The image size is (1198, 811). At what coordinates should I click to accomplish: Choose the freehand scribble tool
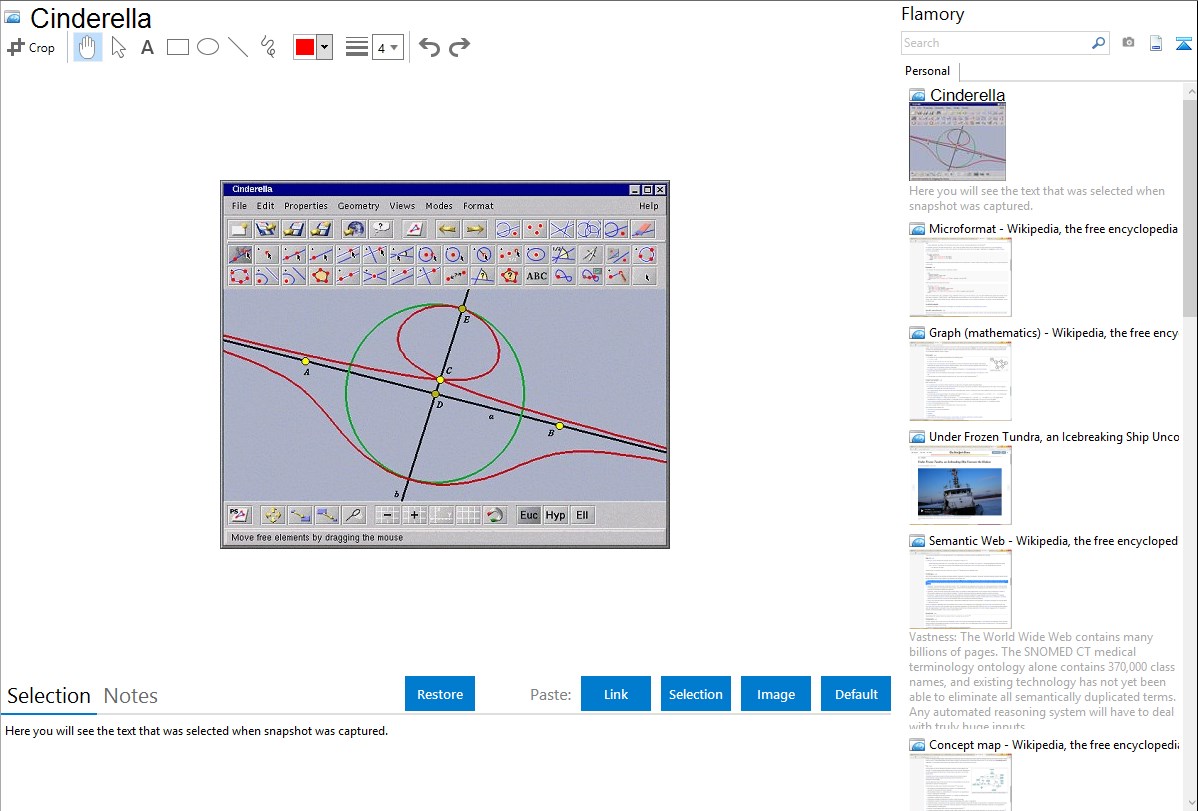coord(268,47)
